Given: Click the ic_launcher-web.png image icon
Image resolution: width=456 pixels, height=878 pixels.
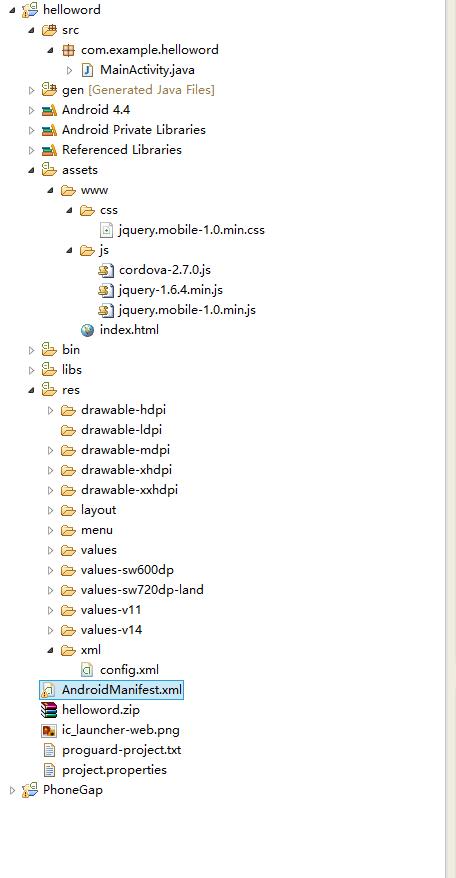Looking at the screenshot, I should click(x=49, y=730).
